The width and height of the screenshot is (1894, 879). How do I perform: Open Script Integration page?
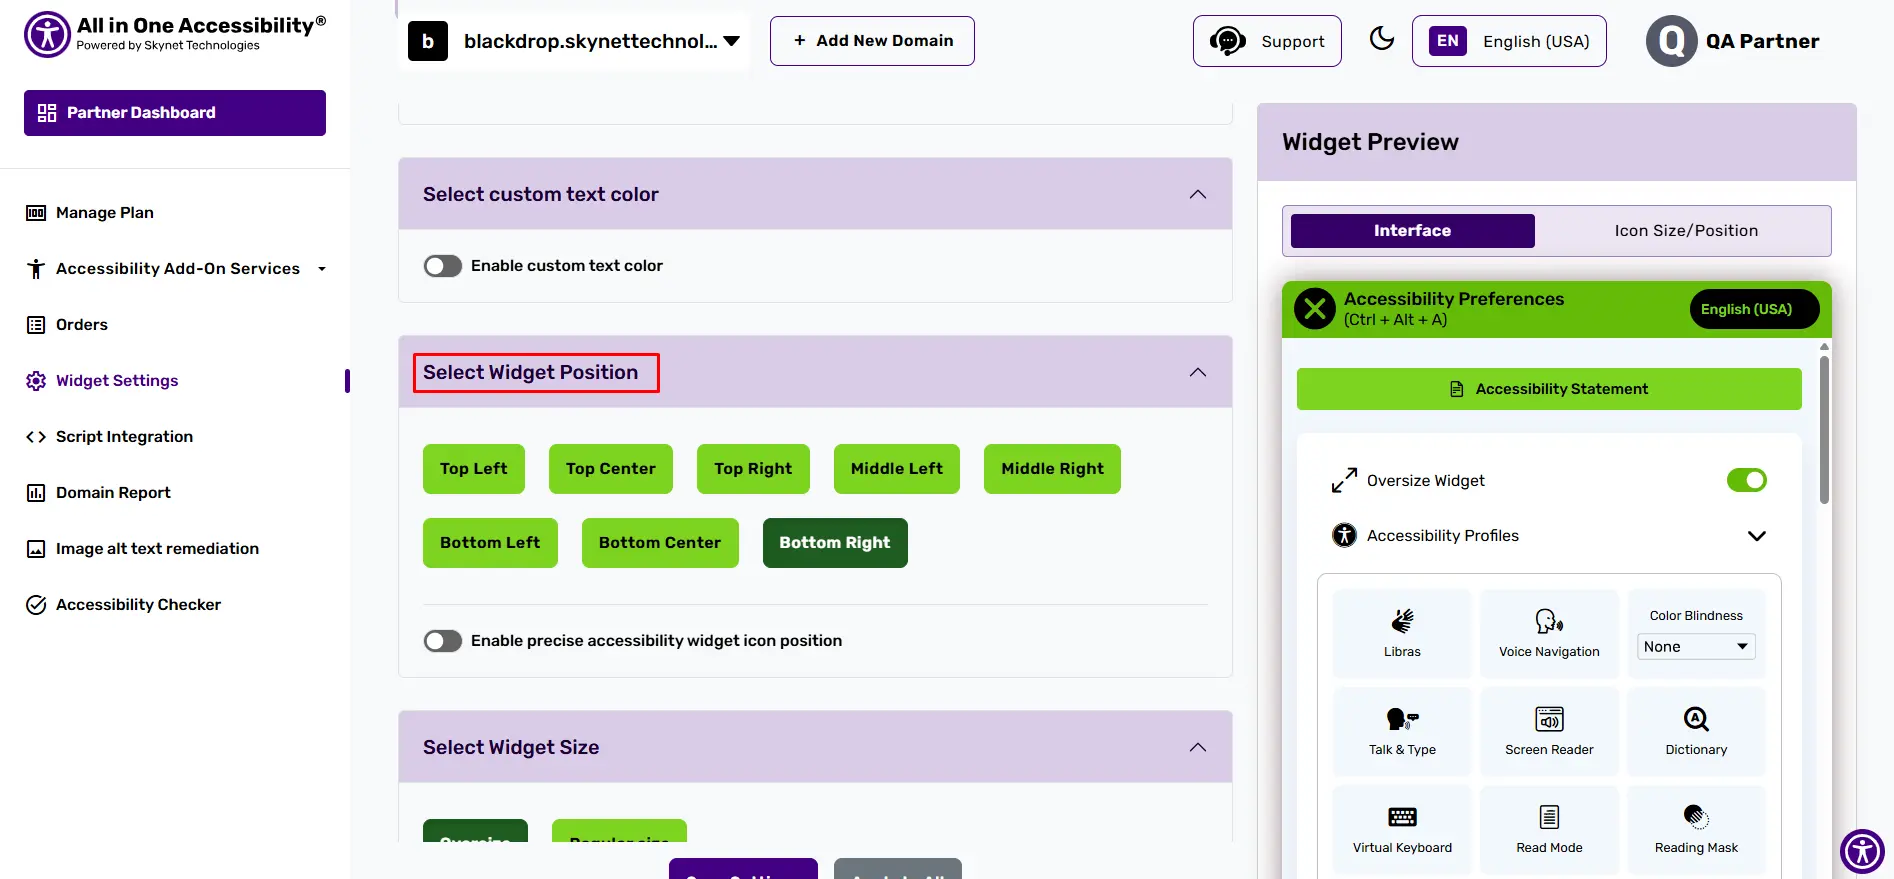point(124,437)
